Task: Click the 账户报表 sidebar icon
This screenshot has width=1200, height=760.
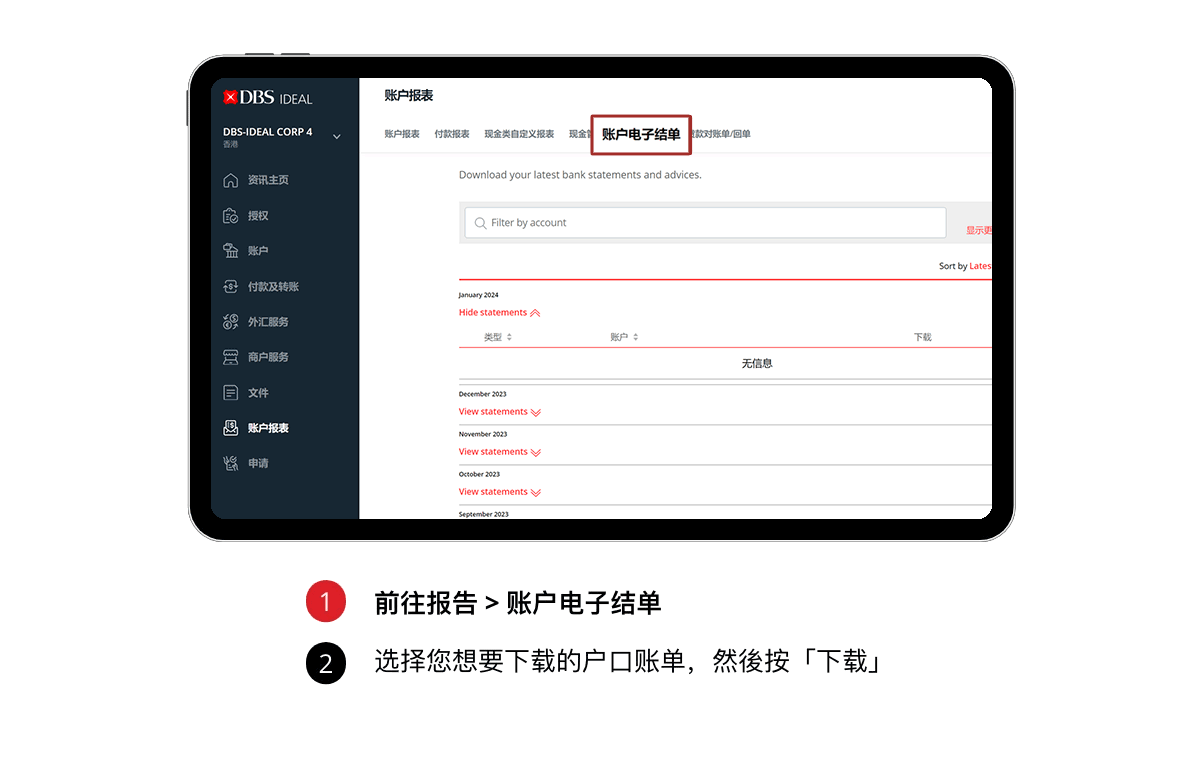Action: (x=230, y=428)
